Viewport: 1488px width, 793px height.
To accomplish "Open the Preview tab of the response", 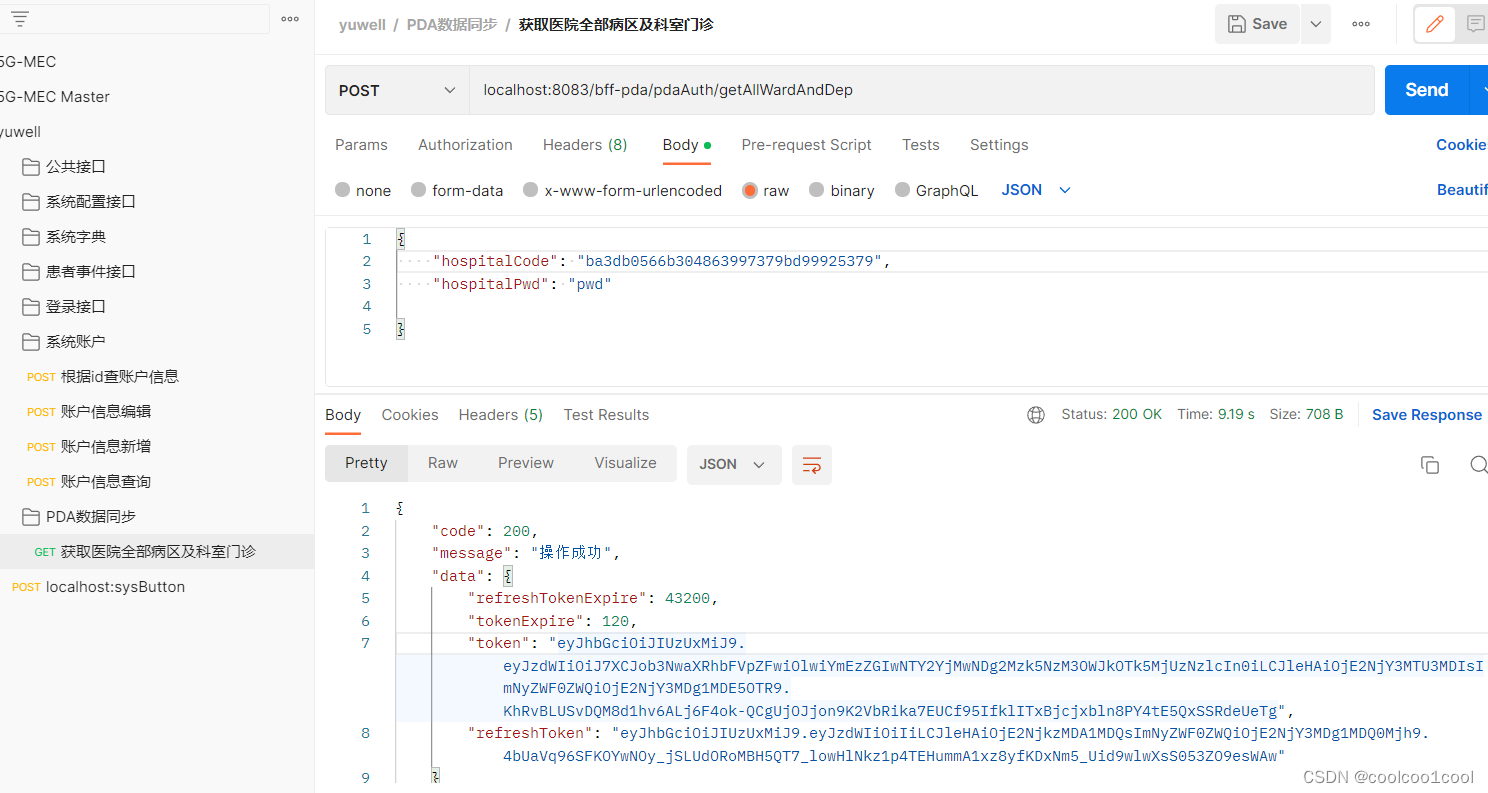I will (525, 462).
